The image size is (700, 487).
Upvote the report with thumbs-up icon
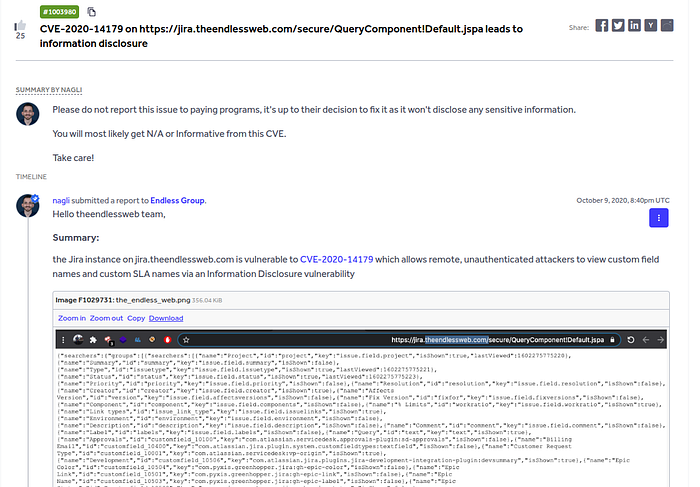click(x=20, y=25)
